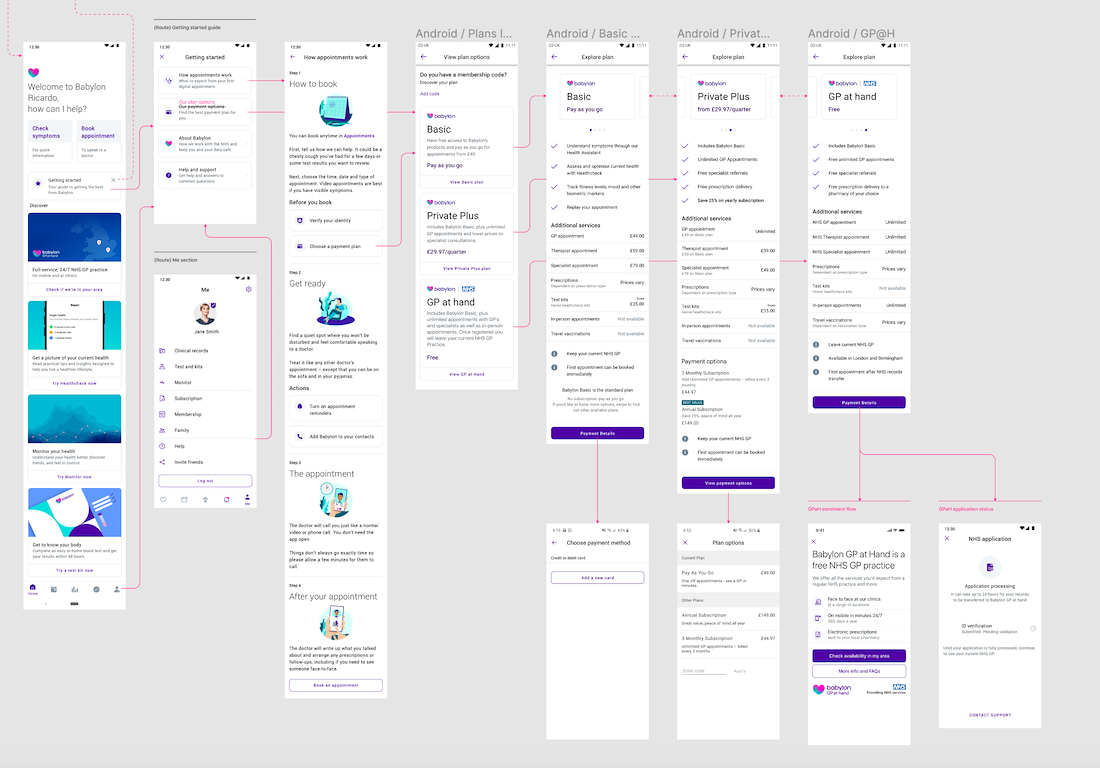This screenshot has height=768, width=1100.
Task: Expand chevron on How appointments work card
Action: point(247,81)
